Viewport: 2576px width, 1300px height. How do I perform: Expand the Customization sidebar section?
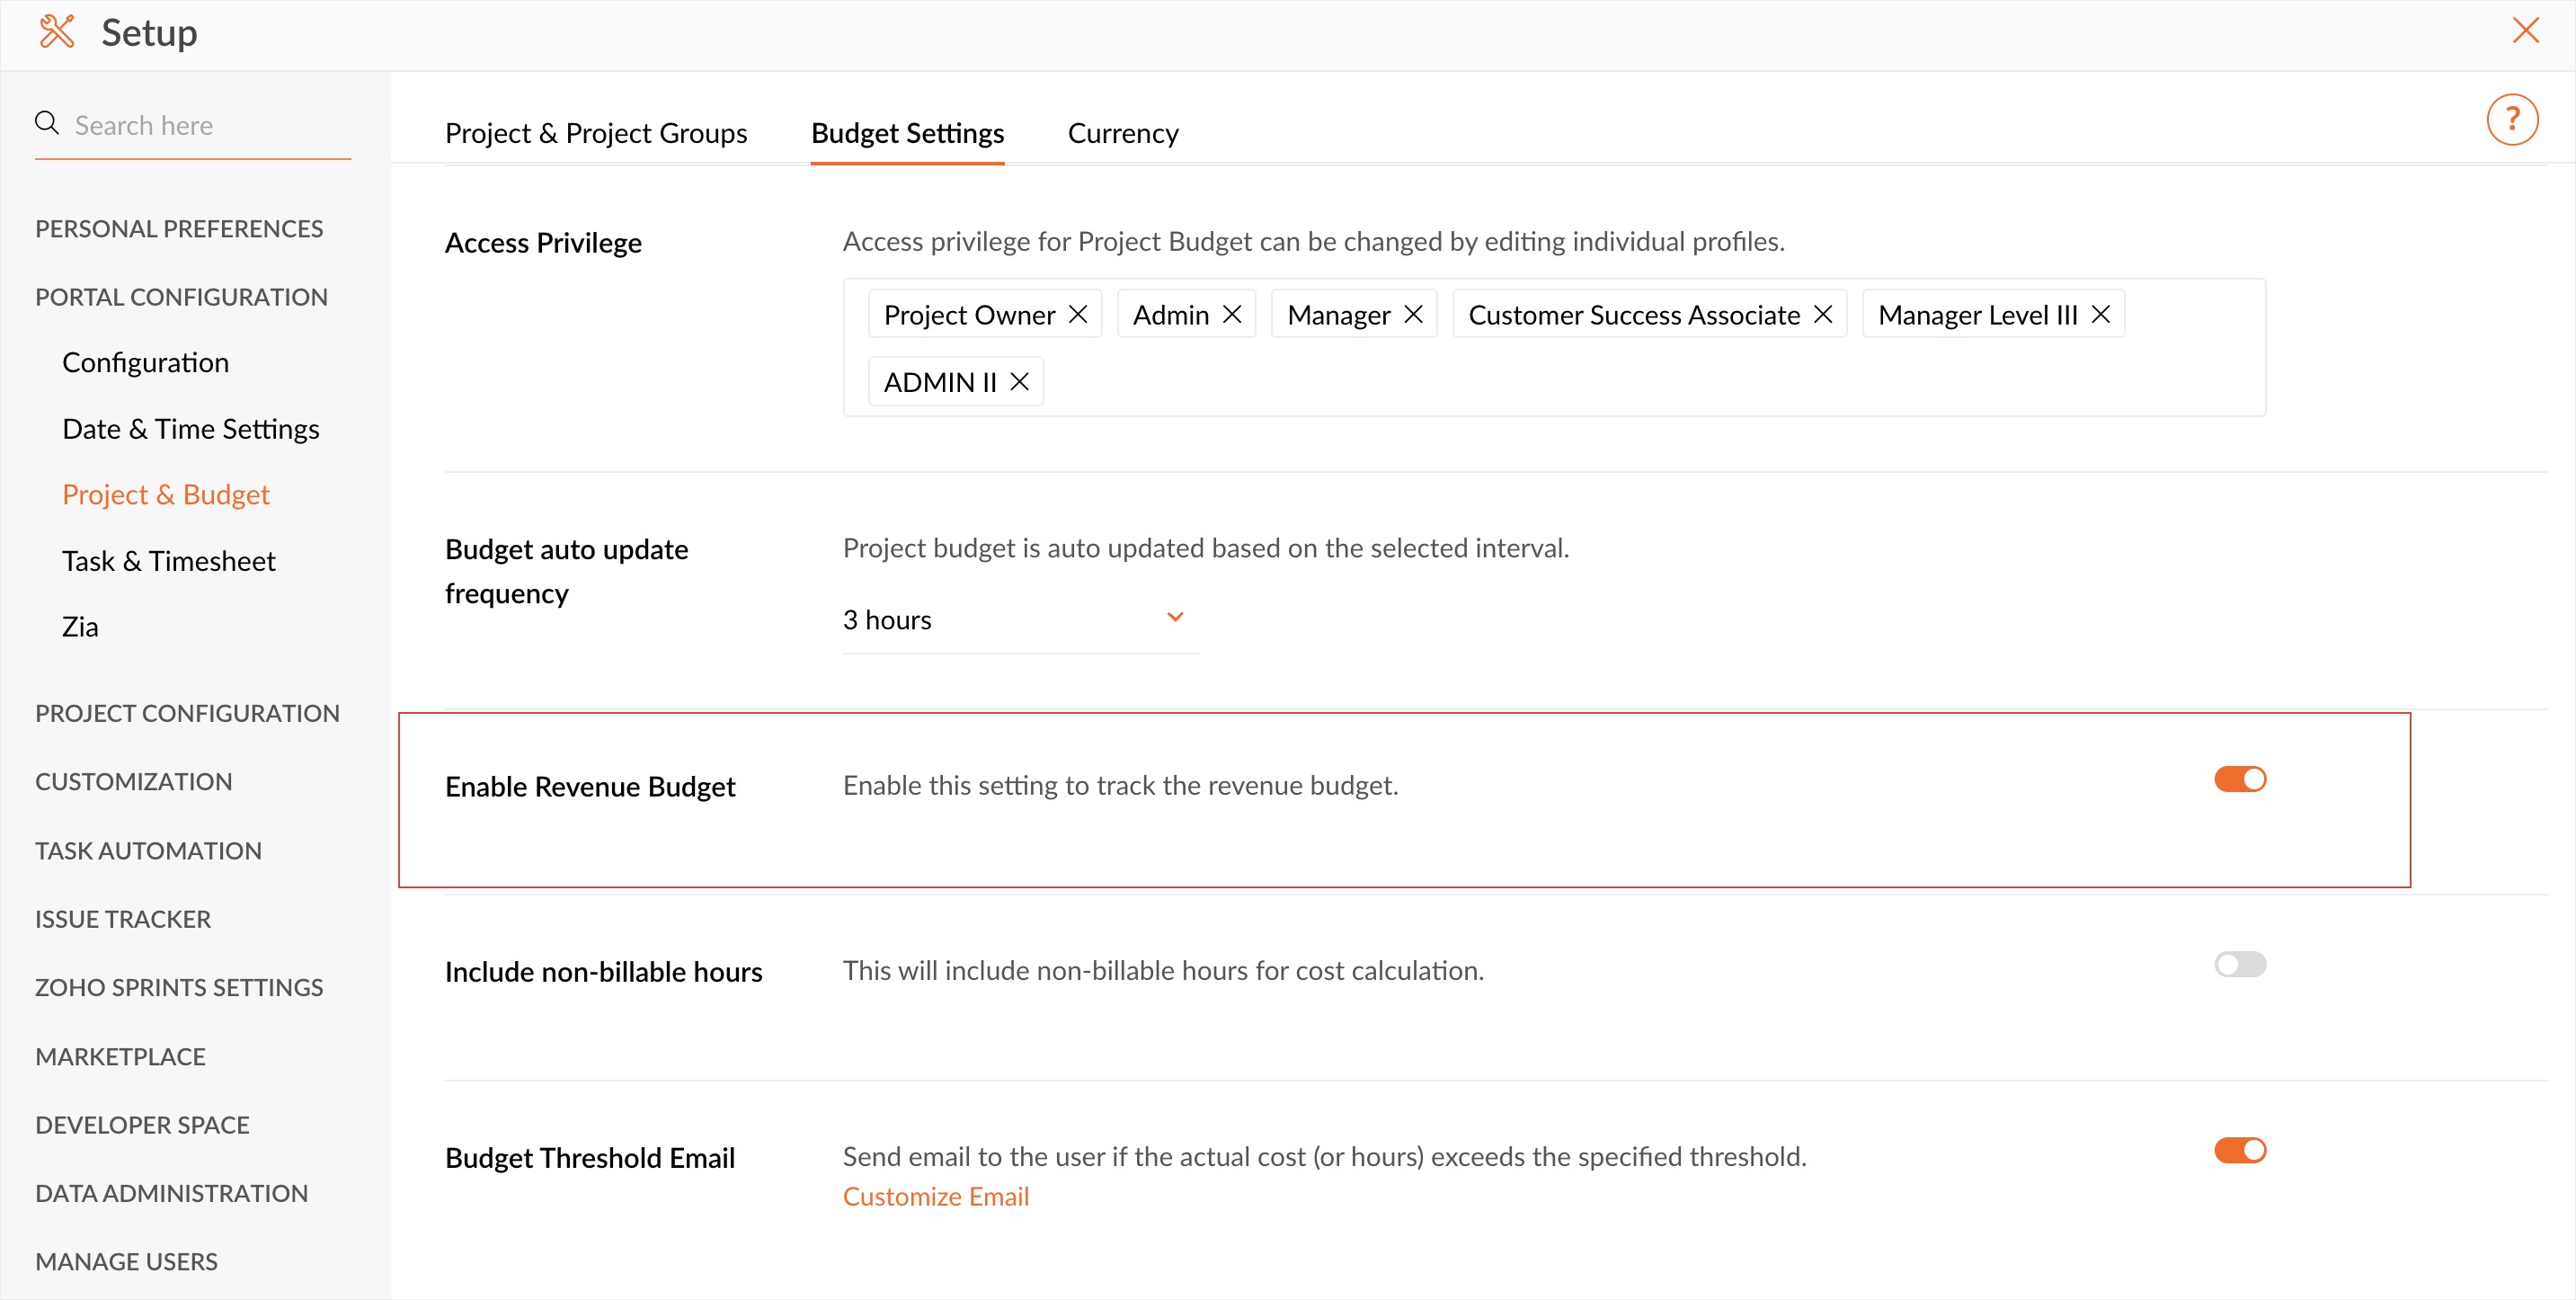[x=134, y=781]
